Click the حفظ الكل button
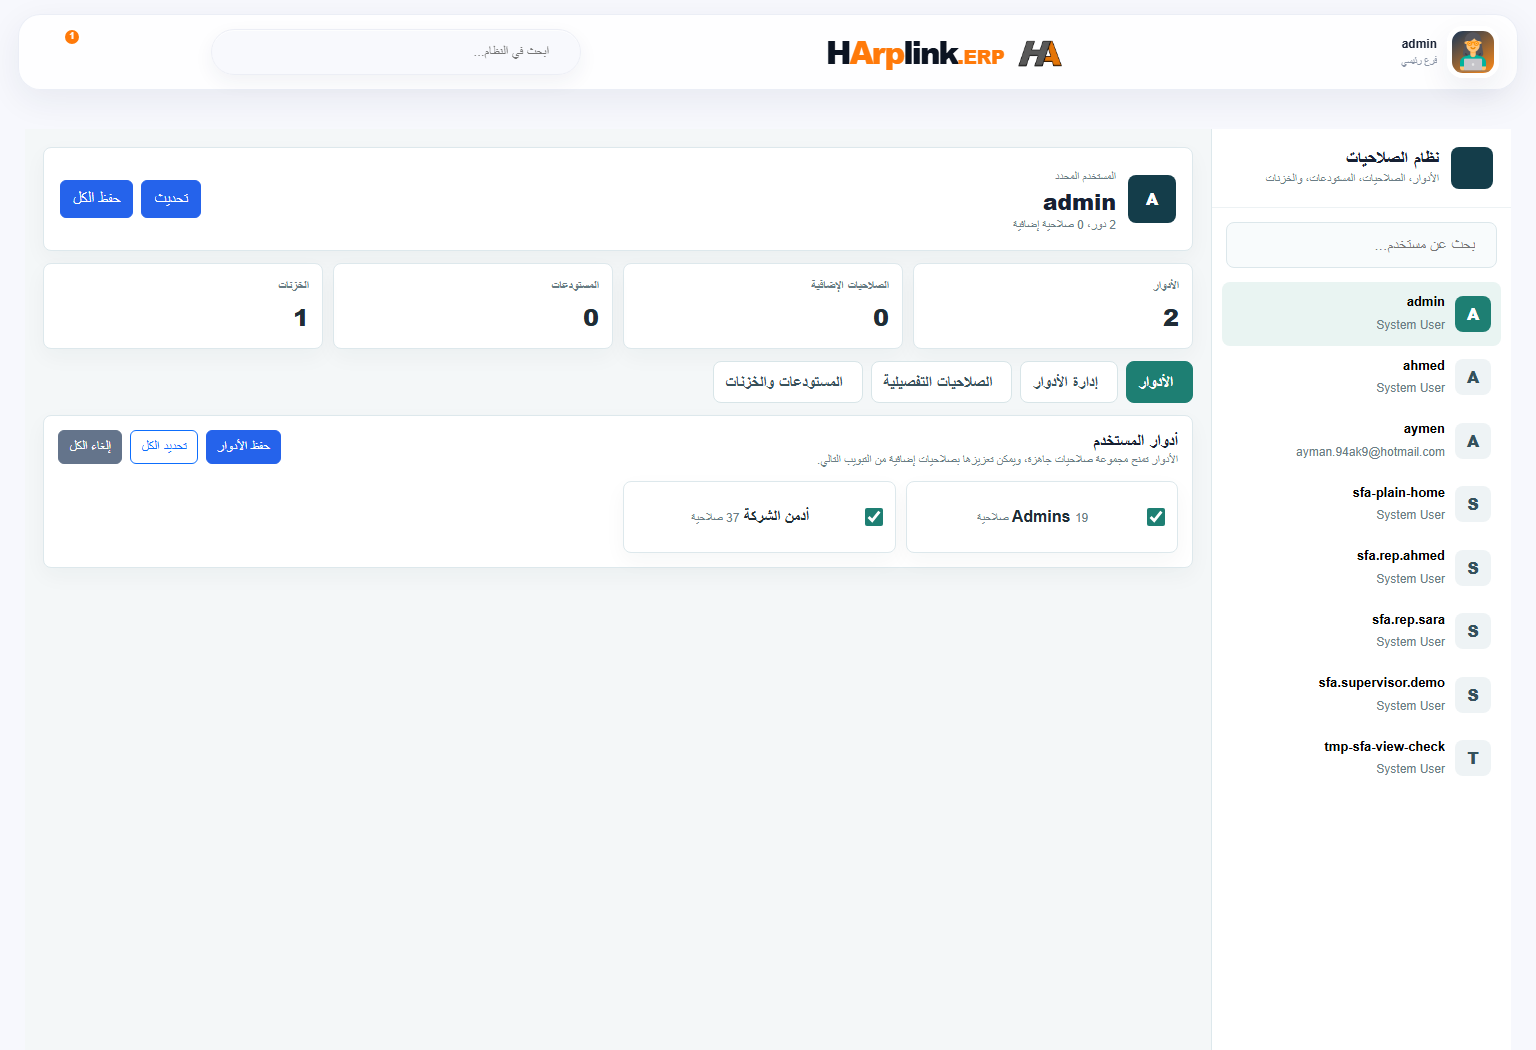 (96, 199)
